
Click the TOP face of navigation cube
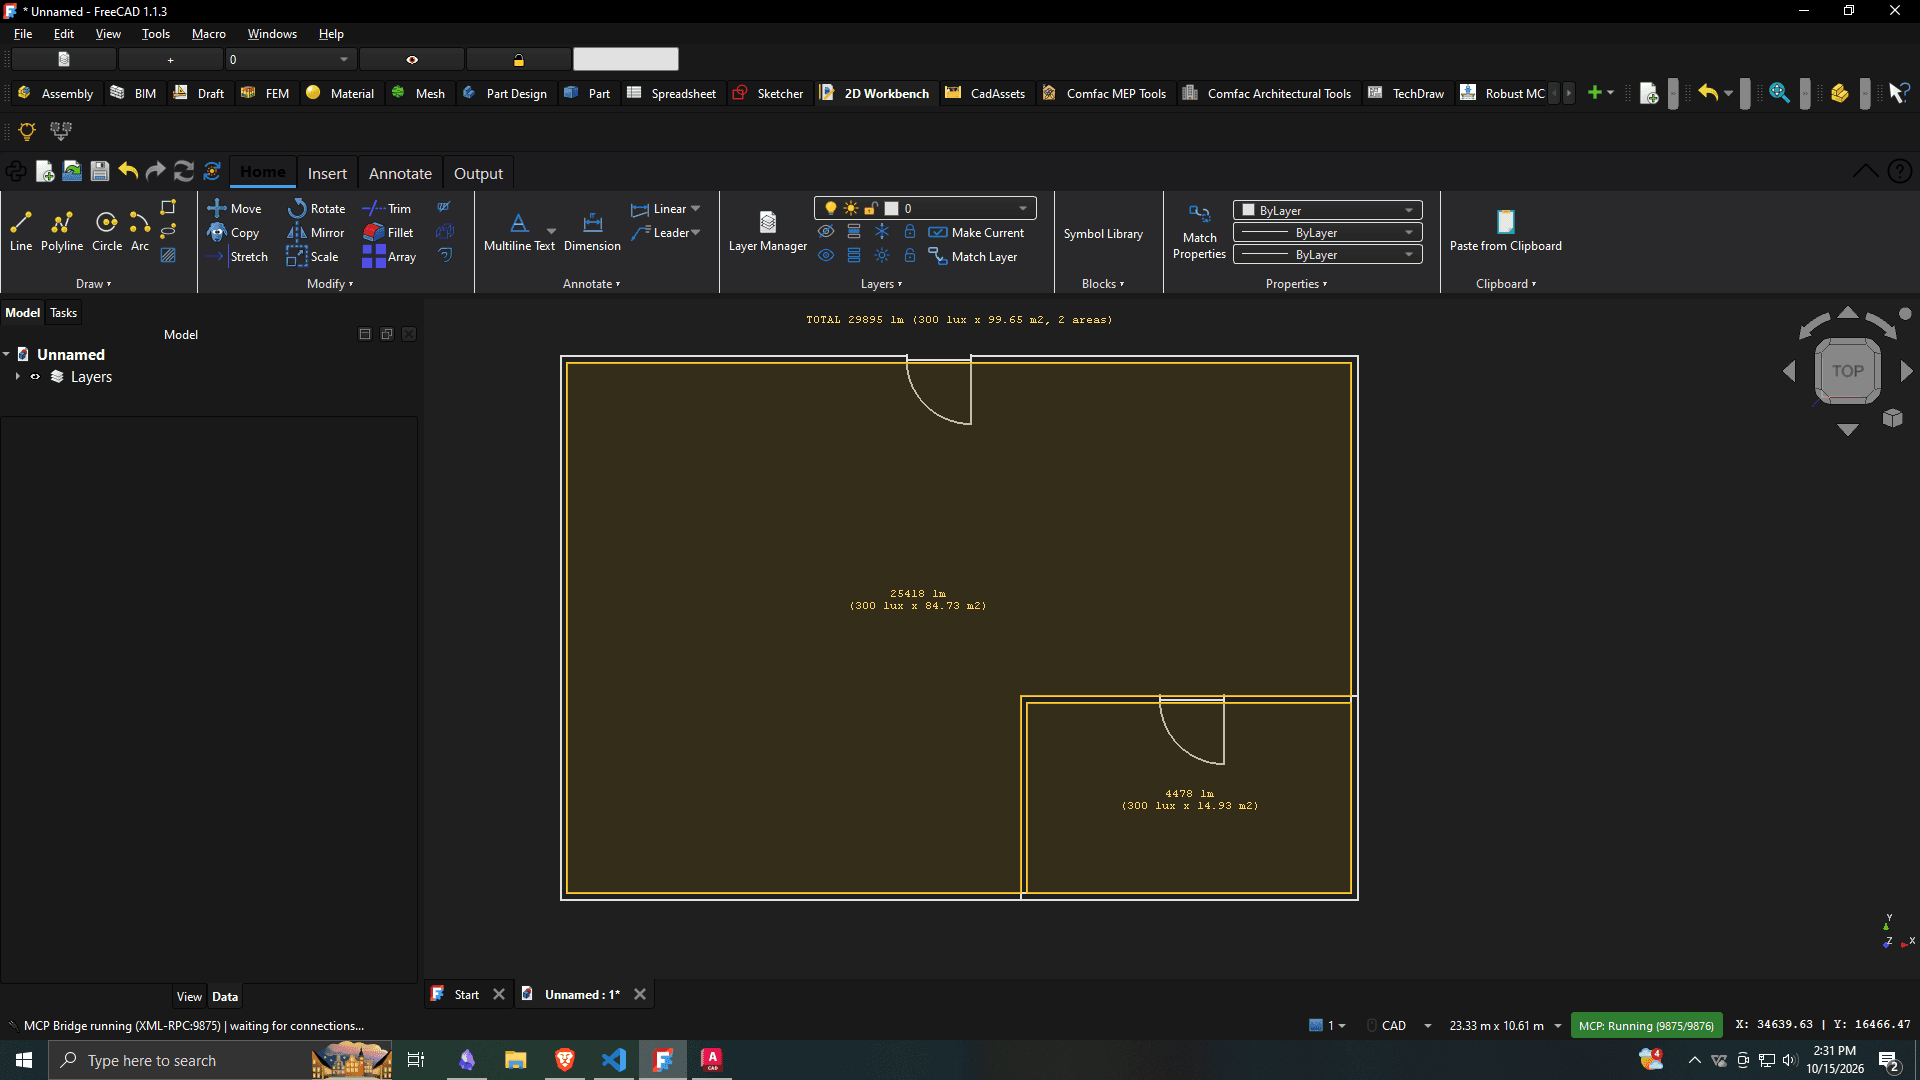(1847, 371)
